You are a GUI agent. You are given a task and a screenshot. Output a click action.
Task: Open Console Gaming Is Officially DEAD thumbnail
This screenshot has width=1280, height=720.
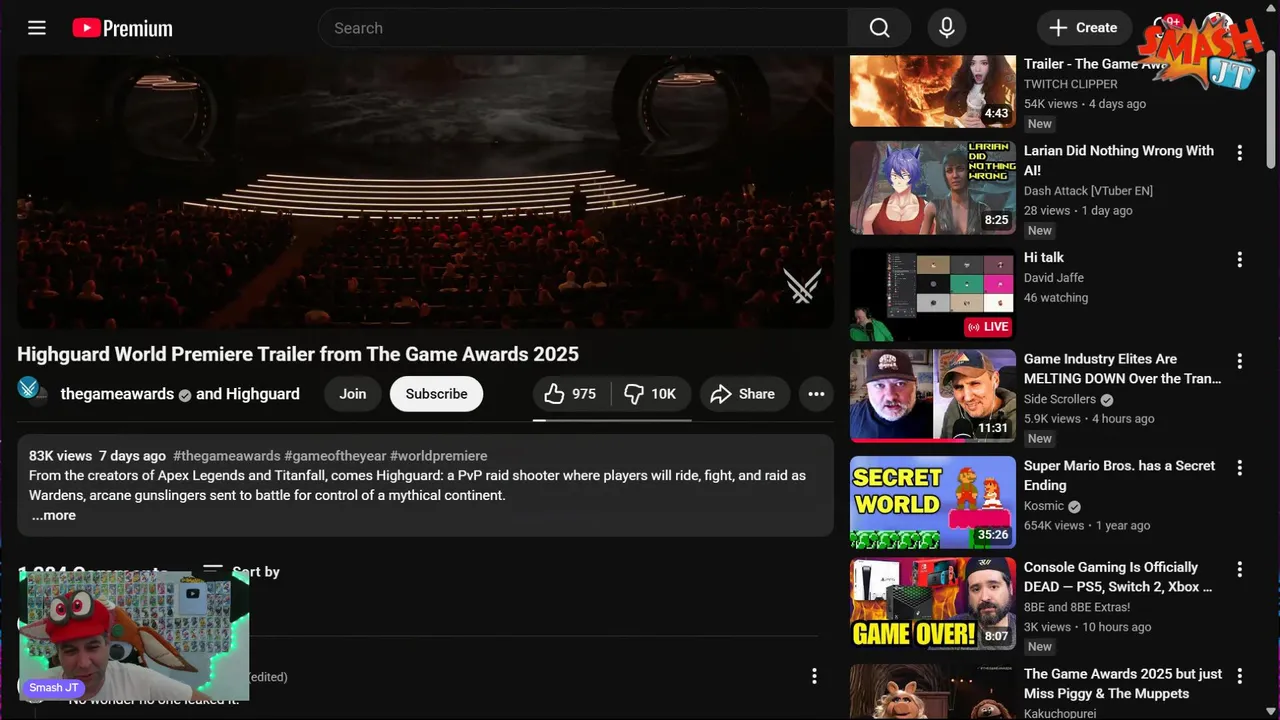coord(933,603)
